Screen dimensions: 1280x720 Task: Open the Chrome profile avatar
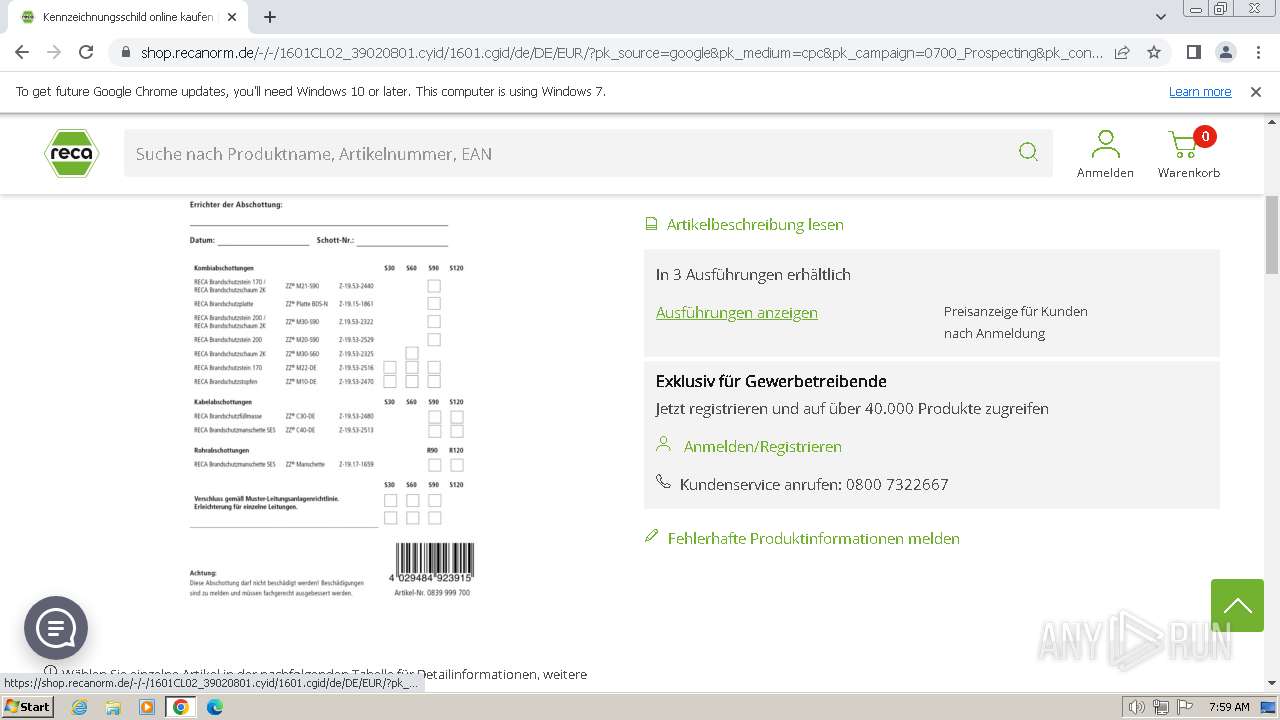click(x=1225, y=52)
